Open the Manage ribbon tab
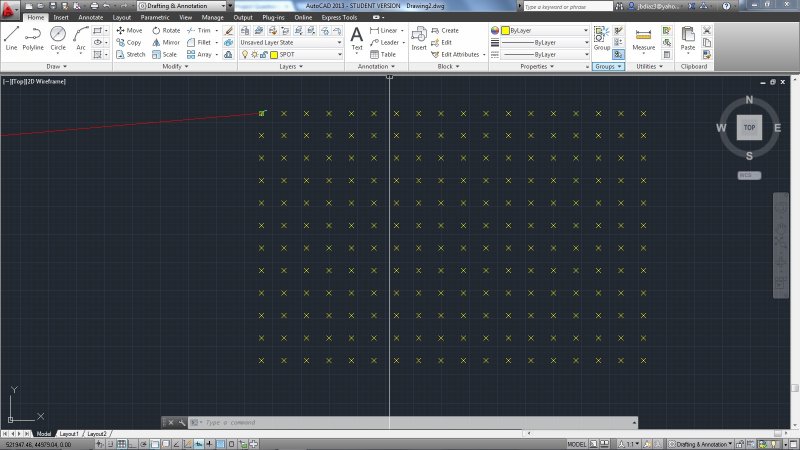The image size is (800, 450). pos(212,17)
